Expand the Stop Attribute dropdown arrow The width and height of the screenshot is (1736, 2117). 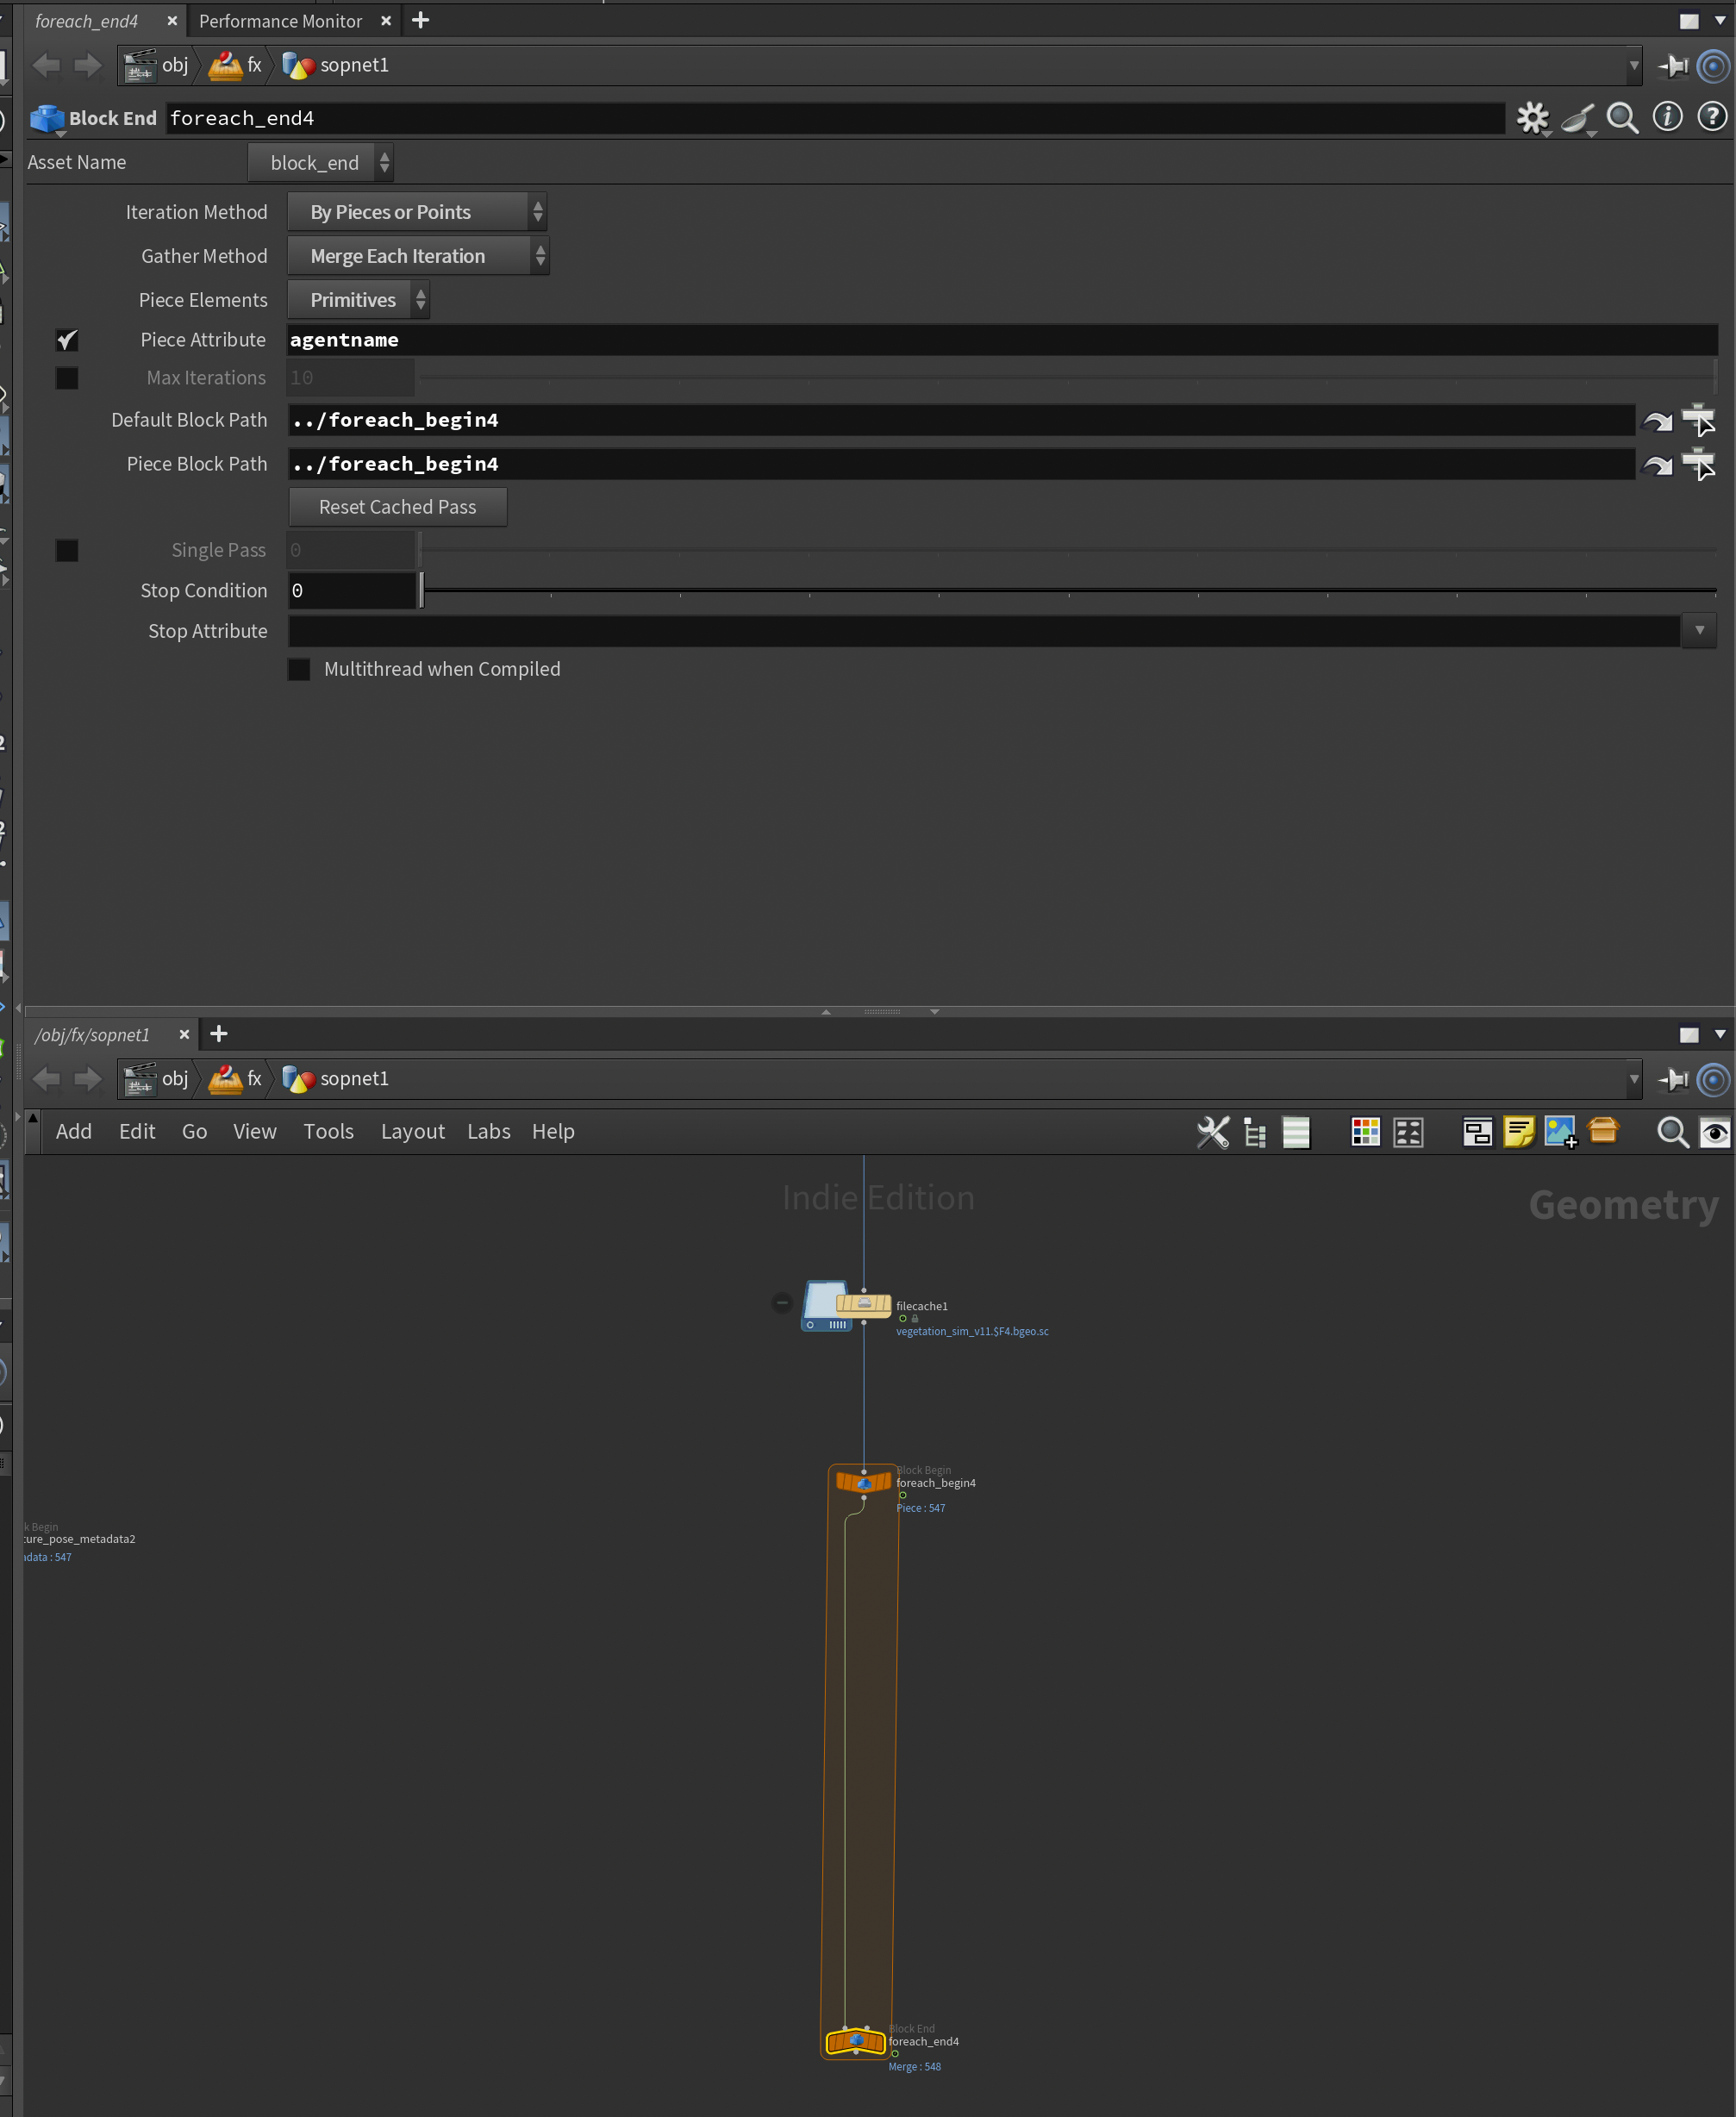pos(1698,631)
